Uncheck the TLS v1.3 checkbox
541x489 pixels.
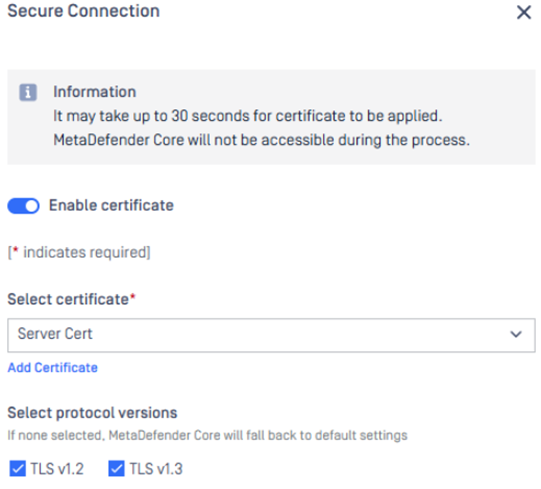(116, 469)
